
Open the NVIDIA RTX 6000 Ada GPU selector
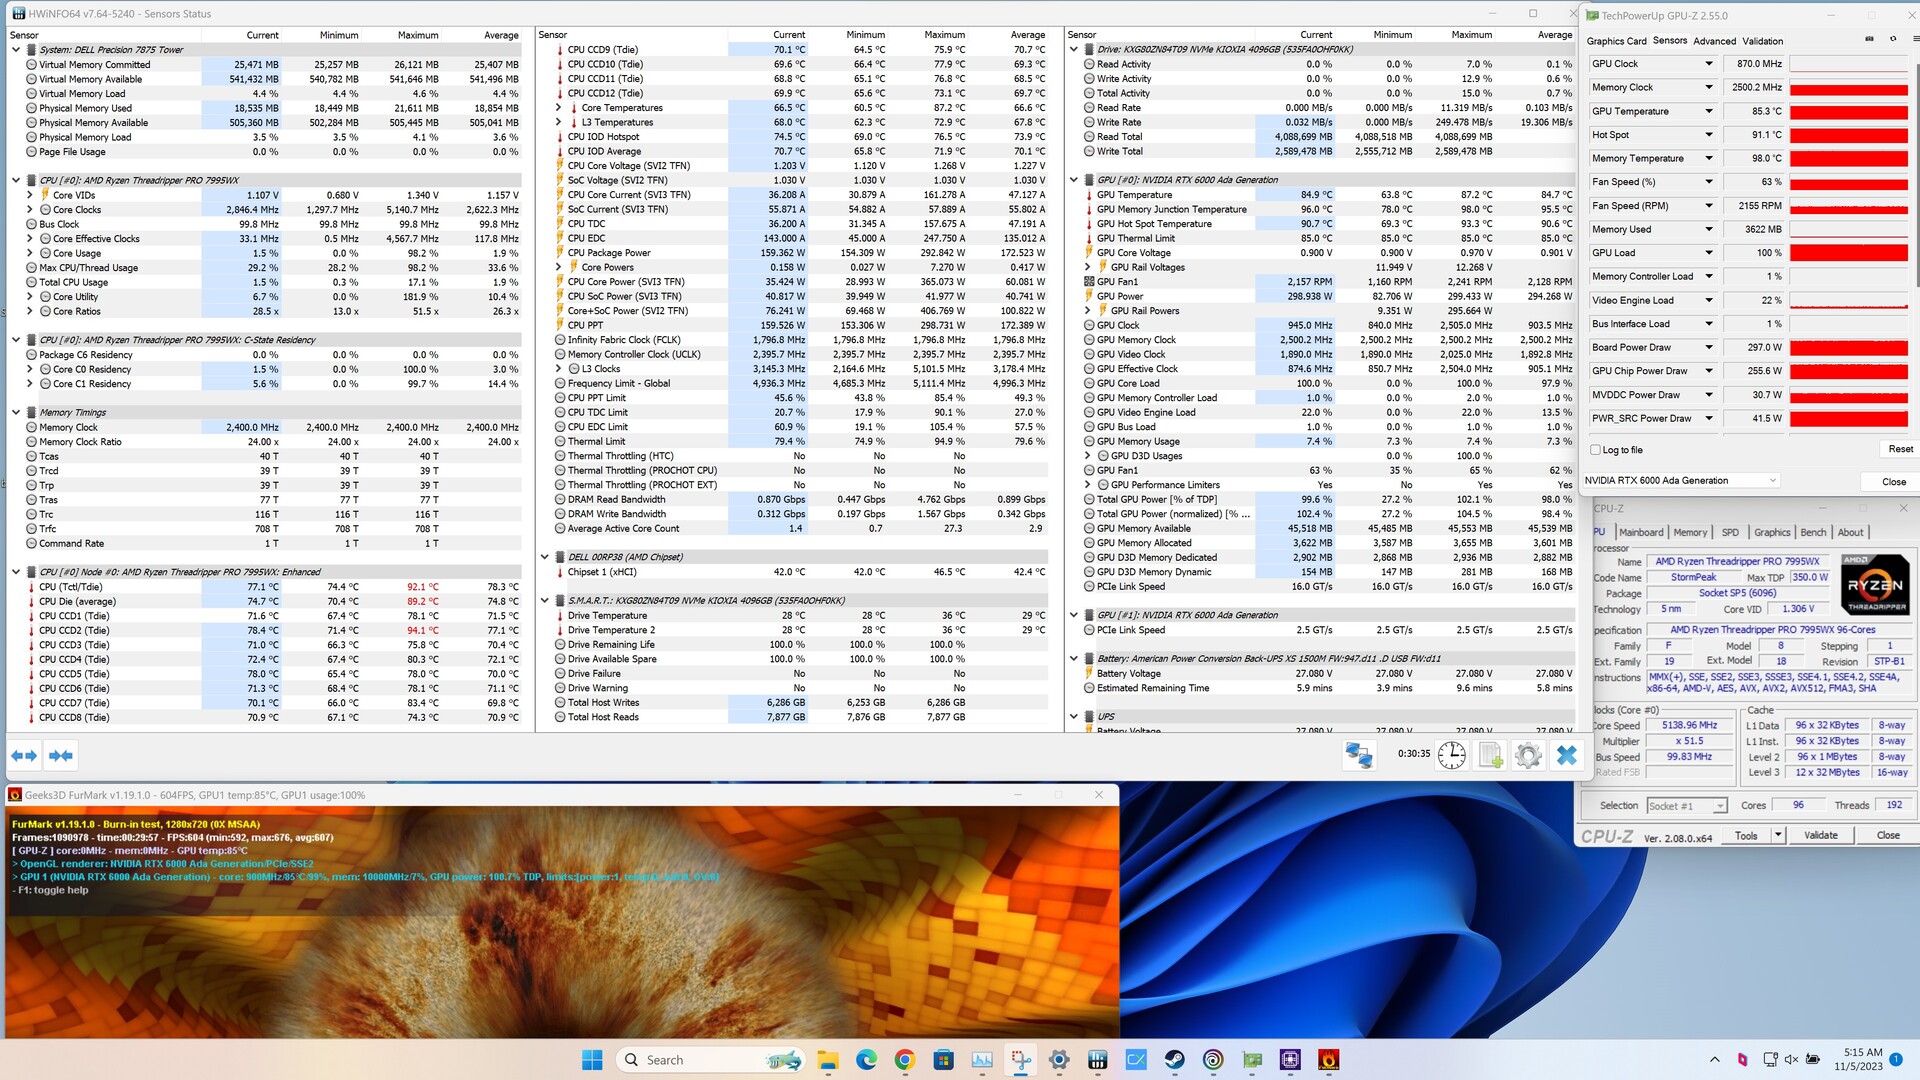[x=1680, y=481]
